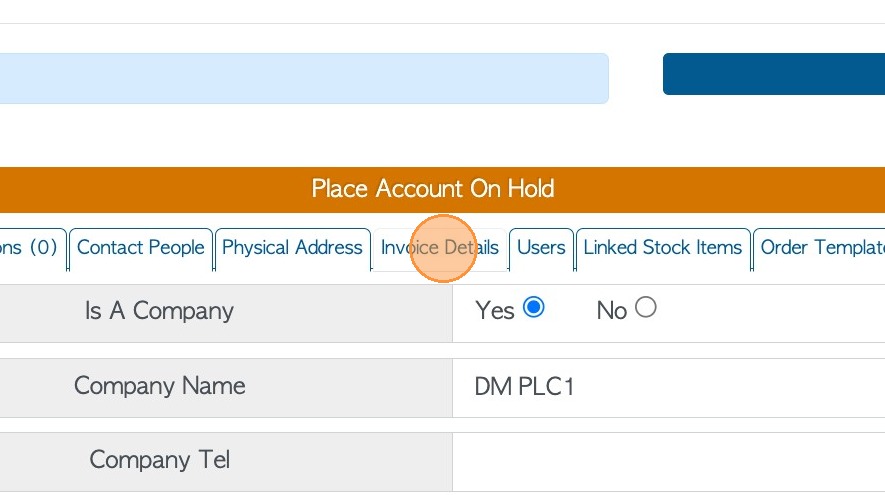Click the dark blue button at top
The image size is (885, 495).
tap(773, 74)
